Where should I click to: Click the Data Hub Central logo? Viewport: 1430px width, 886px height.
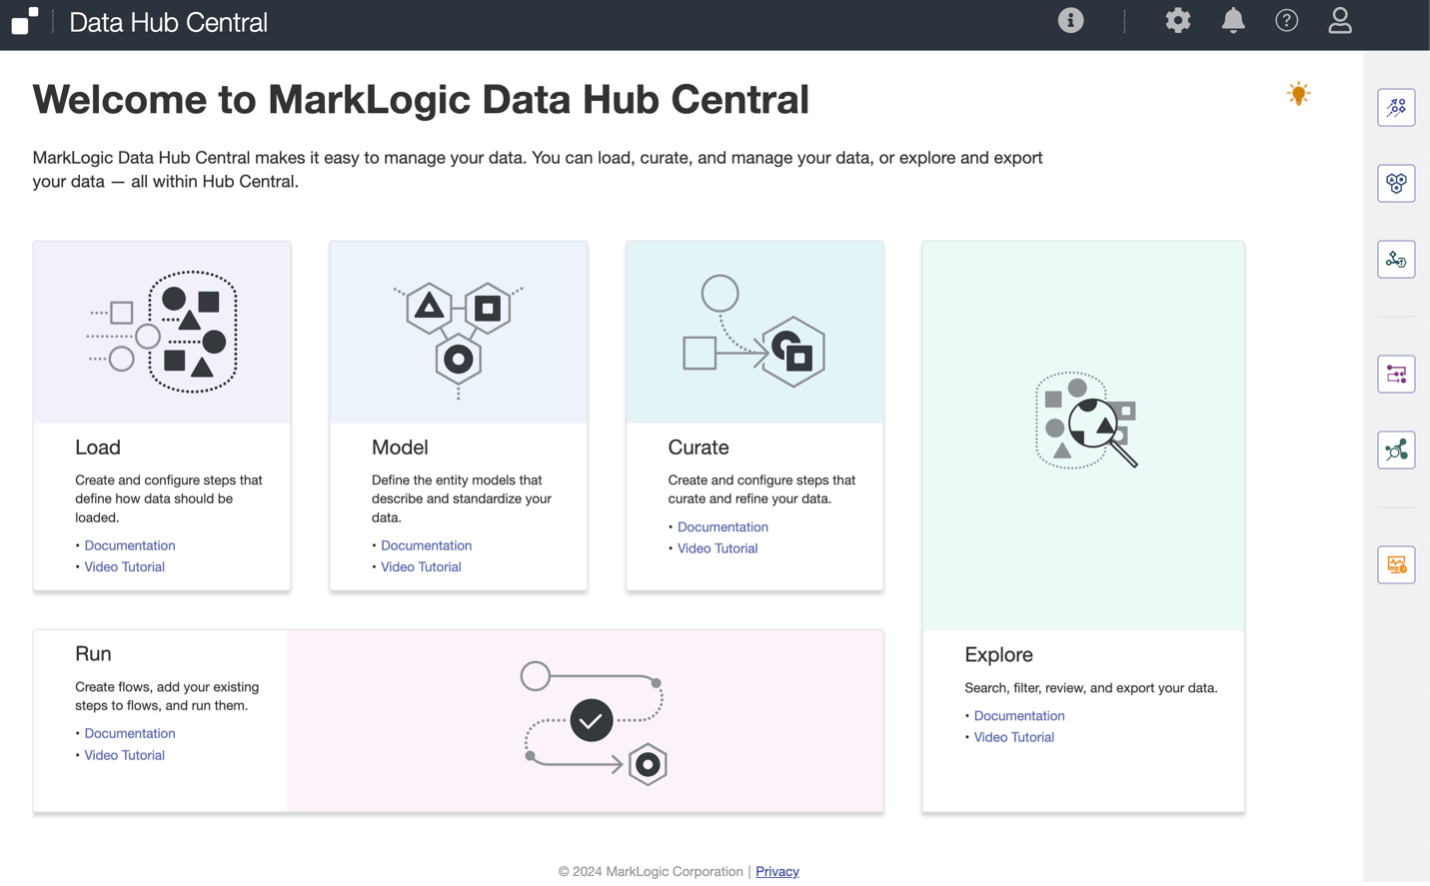25,21
